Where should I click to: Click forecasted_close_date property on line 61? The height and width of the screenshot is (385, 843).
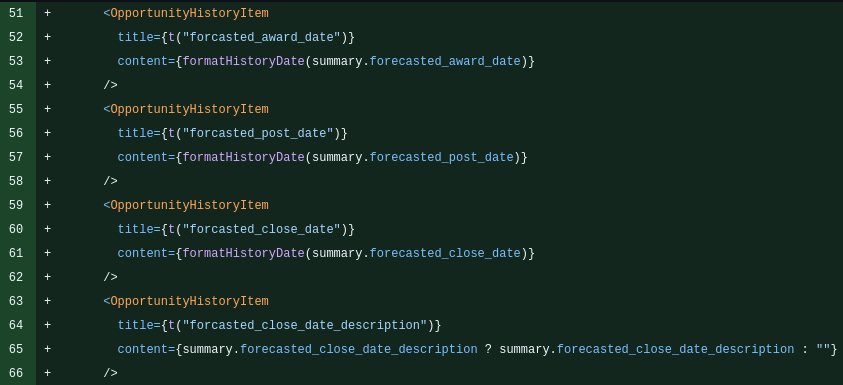tap(445, 253)
